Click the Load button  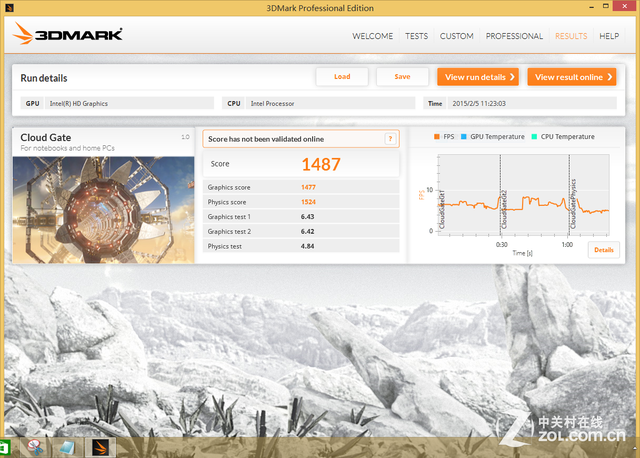(x=342, y=77)
